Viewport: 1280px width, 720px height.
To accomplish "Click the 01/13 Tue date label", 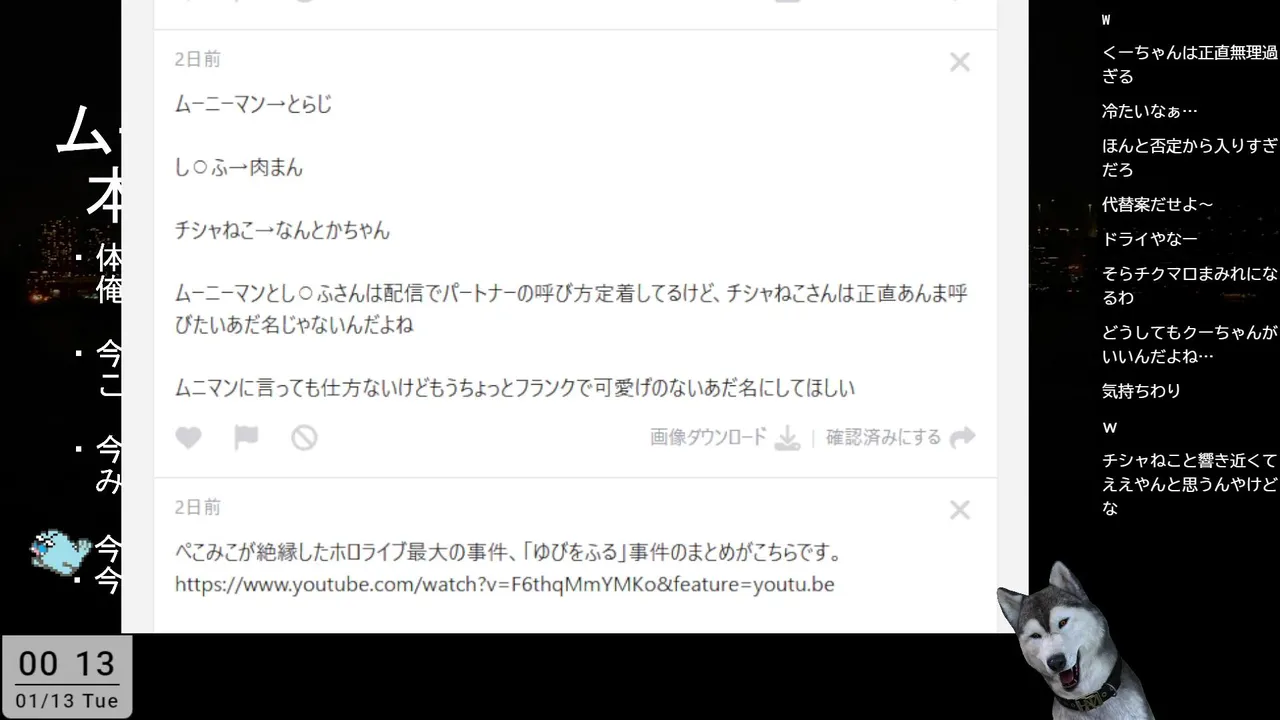I will (67, 701).
